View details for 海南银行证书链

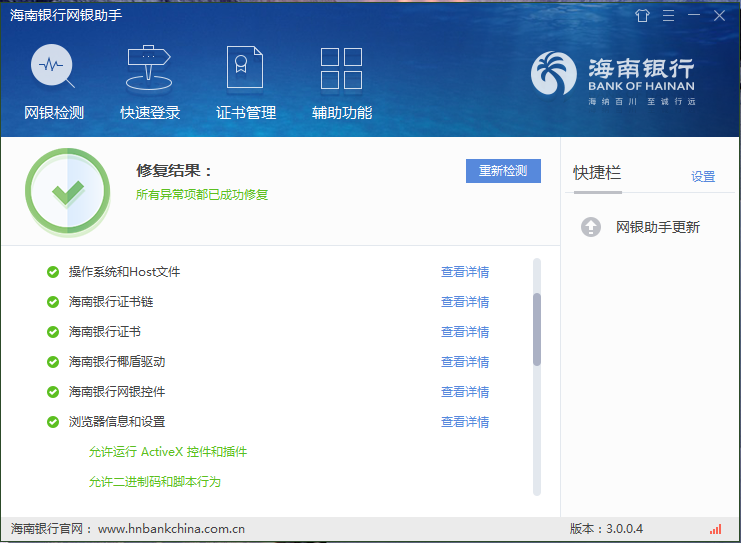(x=465, y=302)
